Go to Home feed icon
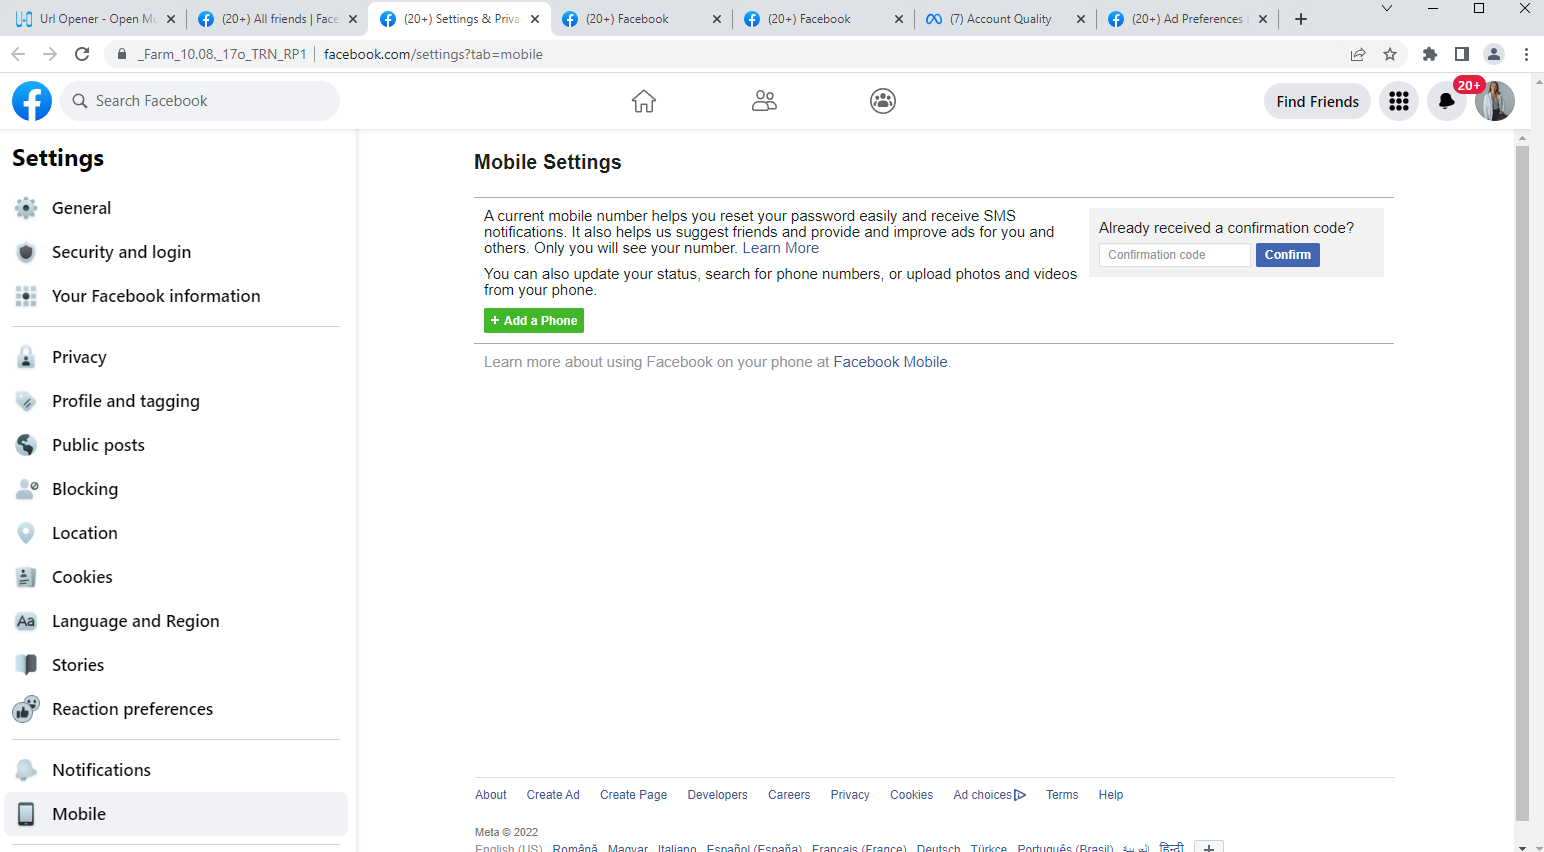1544x852 pixels. 644,101
